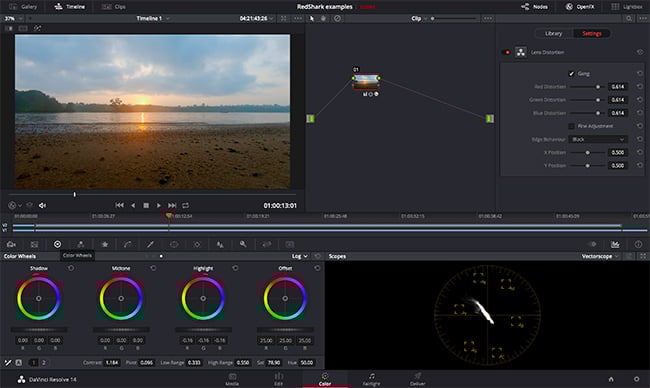Open the Vectorscope scope type dropdown
This screenshot has height=388, width=650.
(600, 256)
